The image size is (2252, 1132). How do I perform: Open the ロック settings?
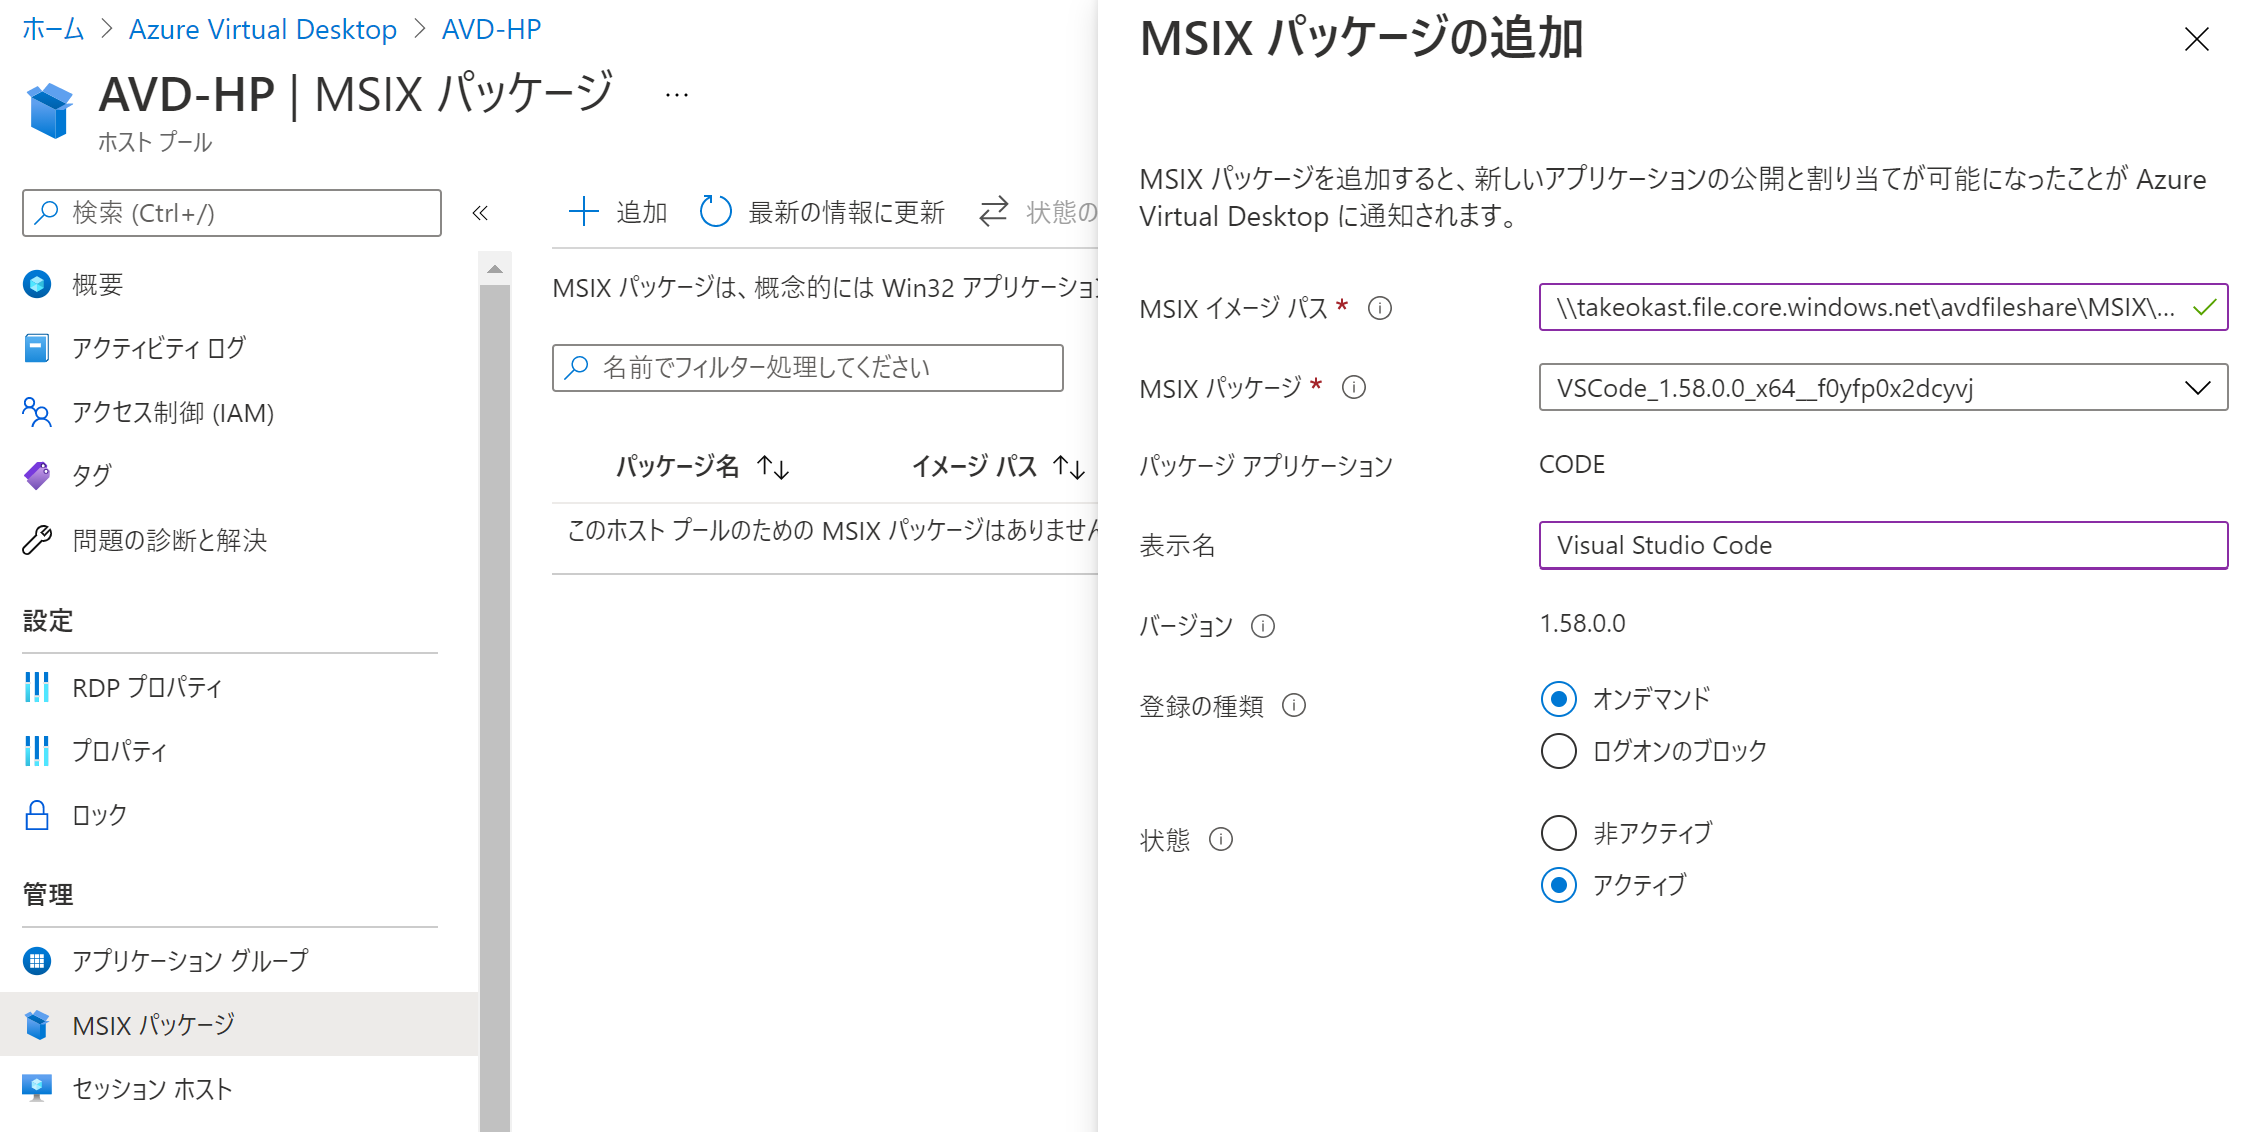point(98,814)
